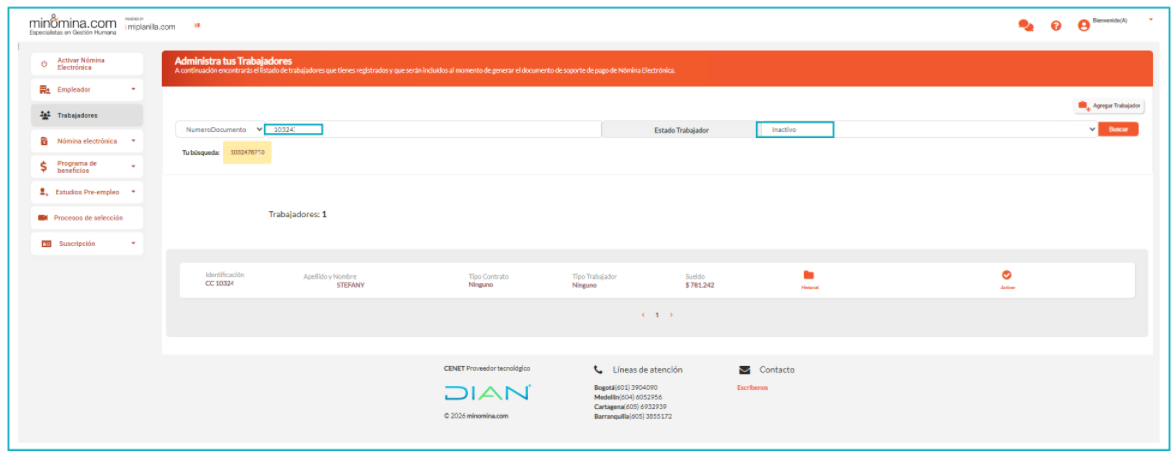Go to previous results page arrow

point(643,315)
